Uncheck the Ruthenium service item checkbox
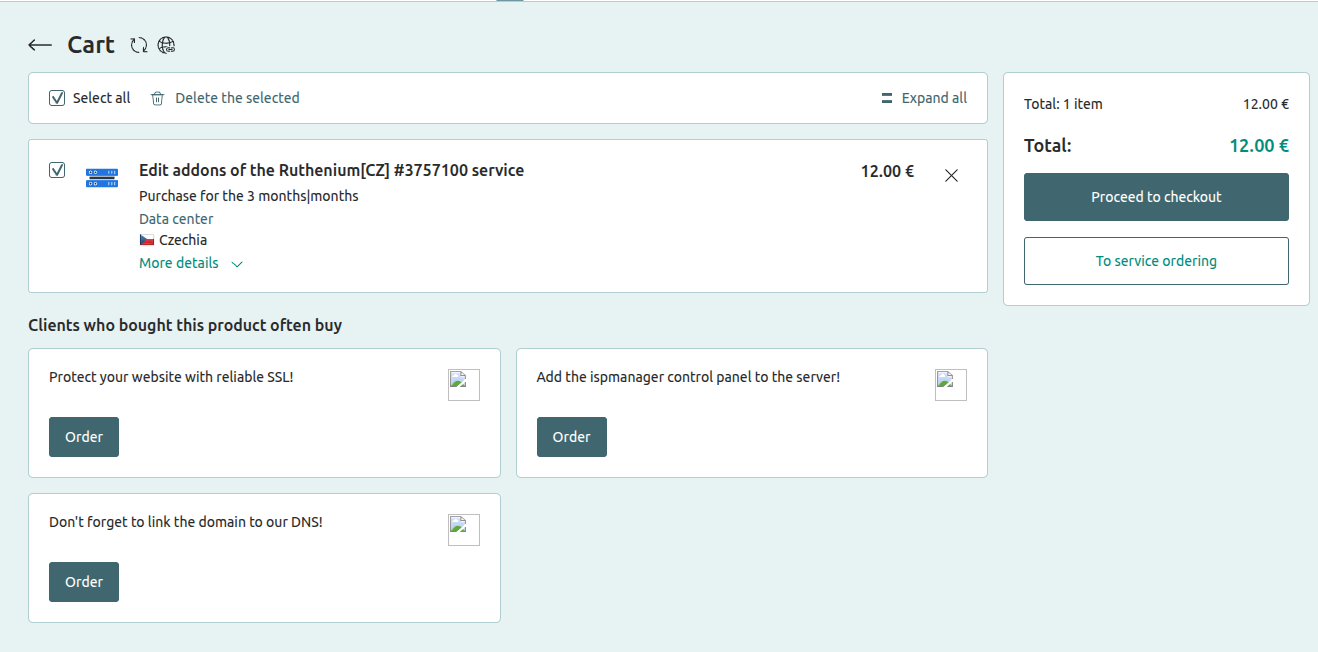Viewport: 1318px width, 652px height. pos(57,170)
